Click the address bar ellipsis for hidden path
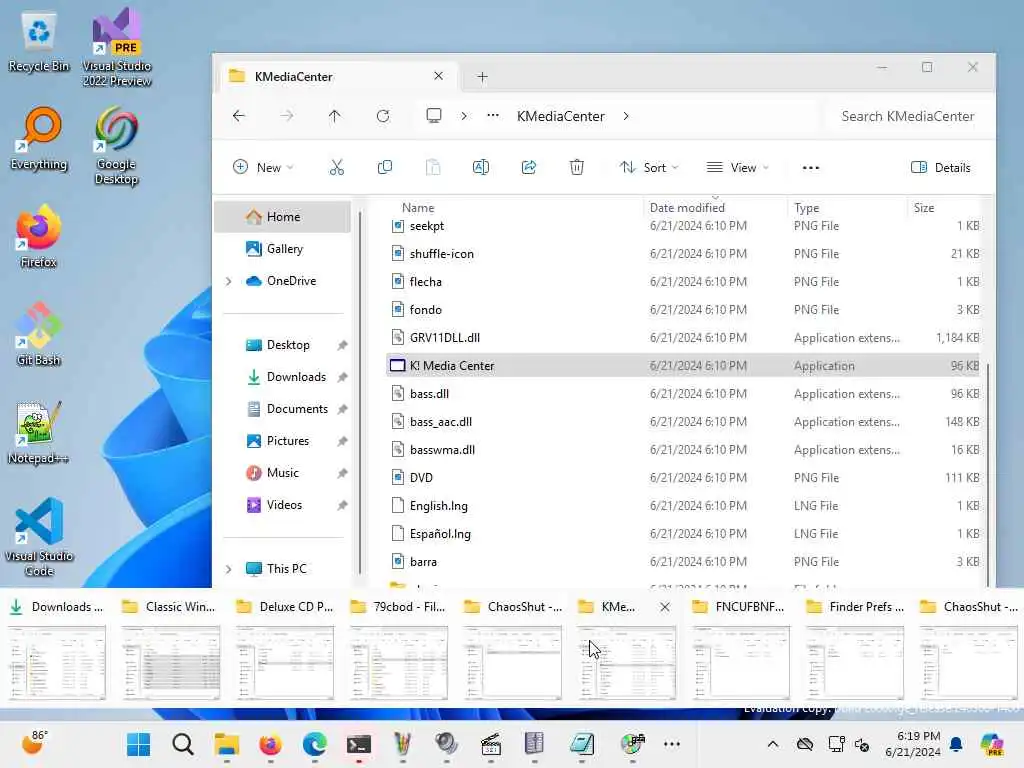Viewport: 1024px width, 768px height. tap(493, 116)
